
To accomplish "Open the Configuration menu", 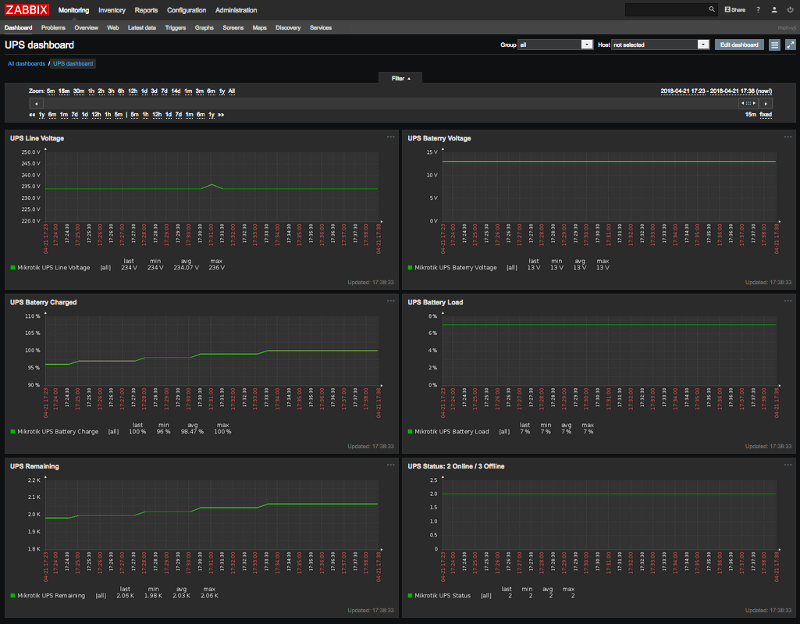I will coord(187,10).
